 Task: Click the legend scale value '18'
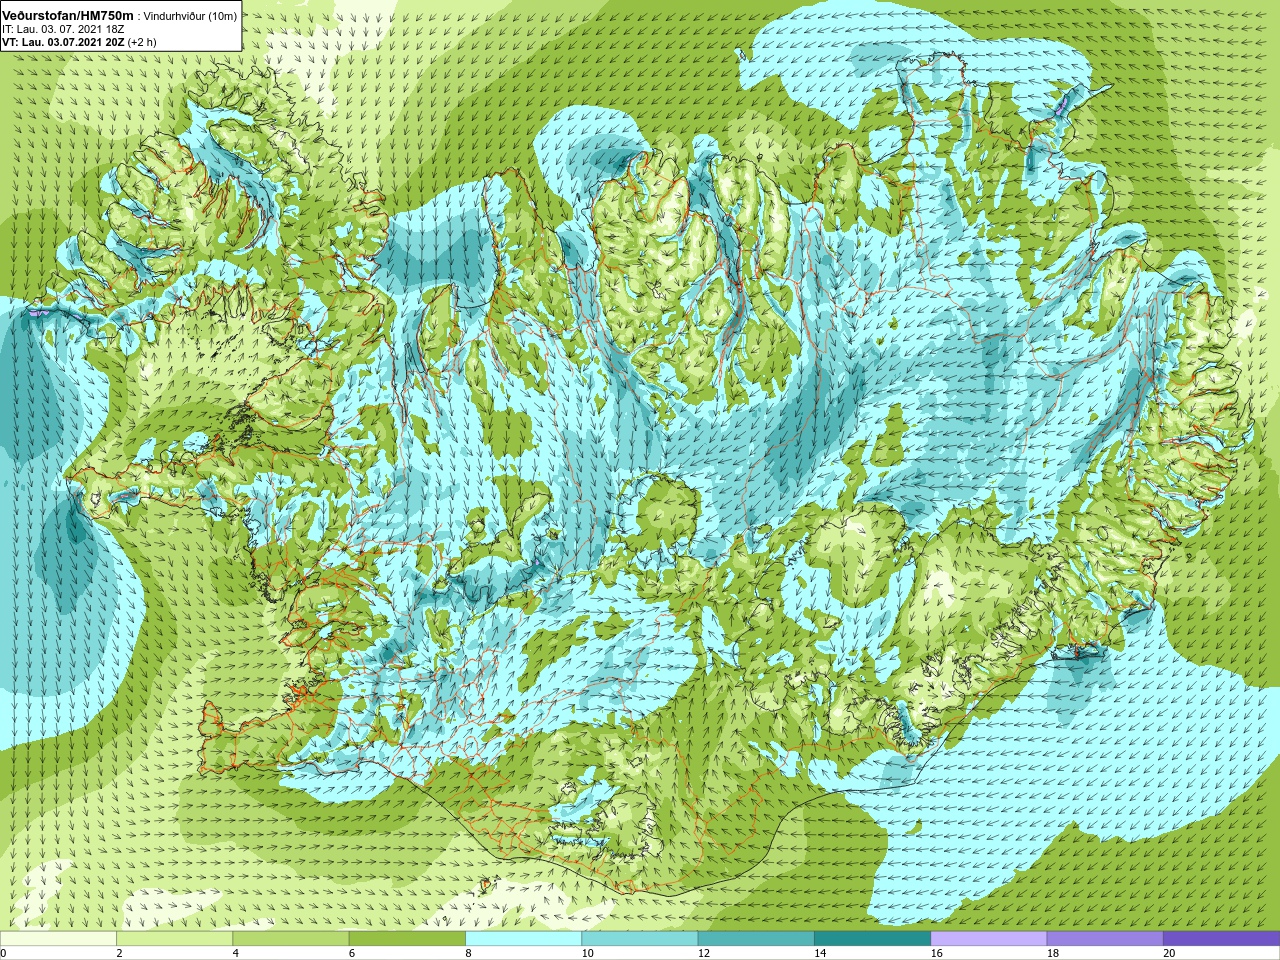pos(1053,953)
